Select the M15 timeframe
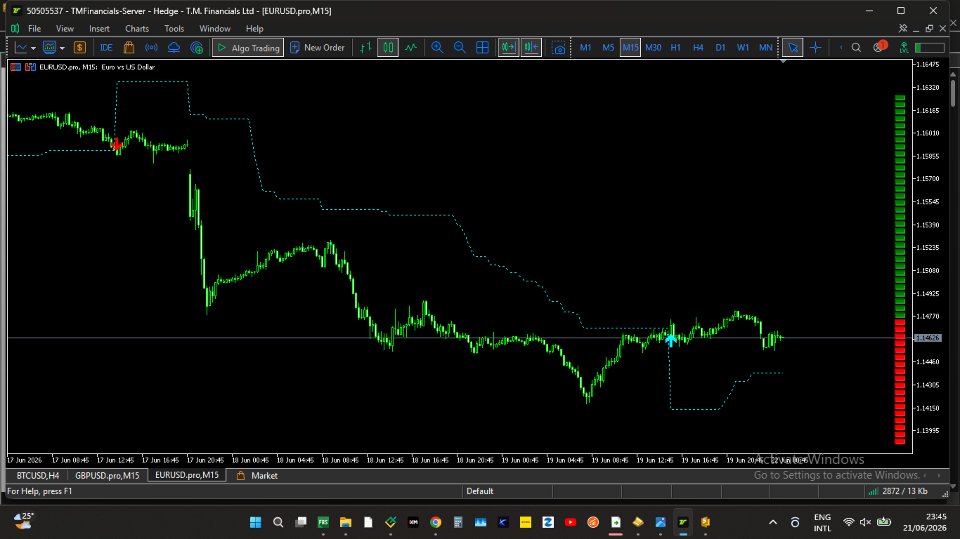 [x=630, y=47]
